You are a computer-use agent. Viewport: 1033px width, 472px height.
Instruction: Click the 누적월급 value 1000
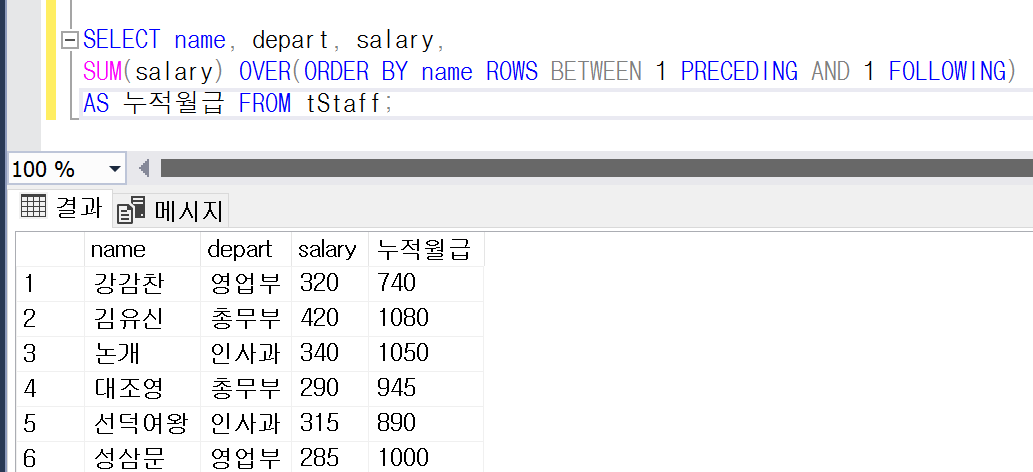click(x=426, y=457)
